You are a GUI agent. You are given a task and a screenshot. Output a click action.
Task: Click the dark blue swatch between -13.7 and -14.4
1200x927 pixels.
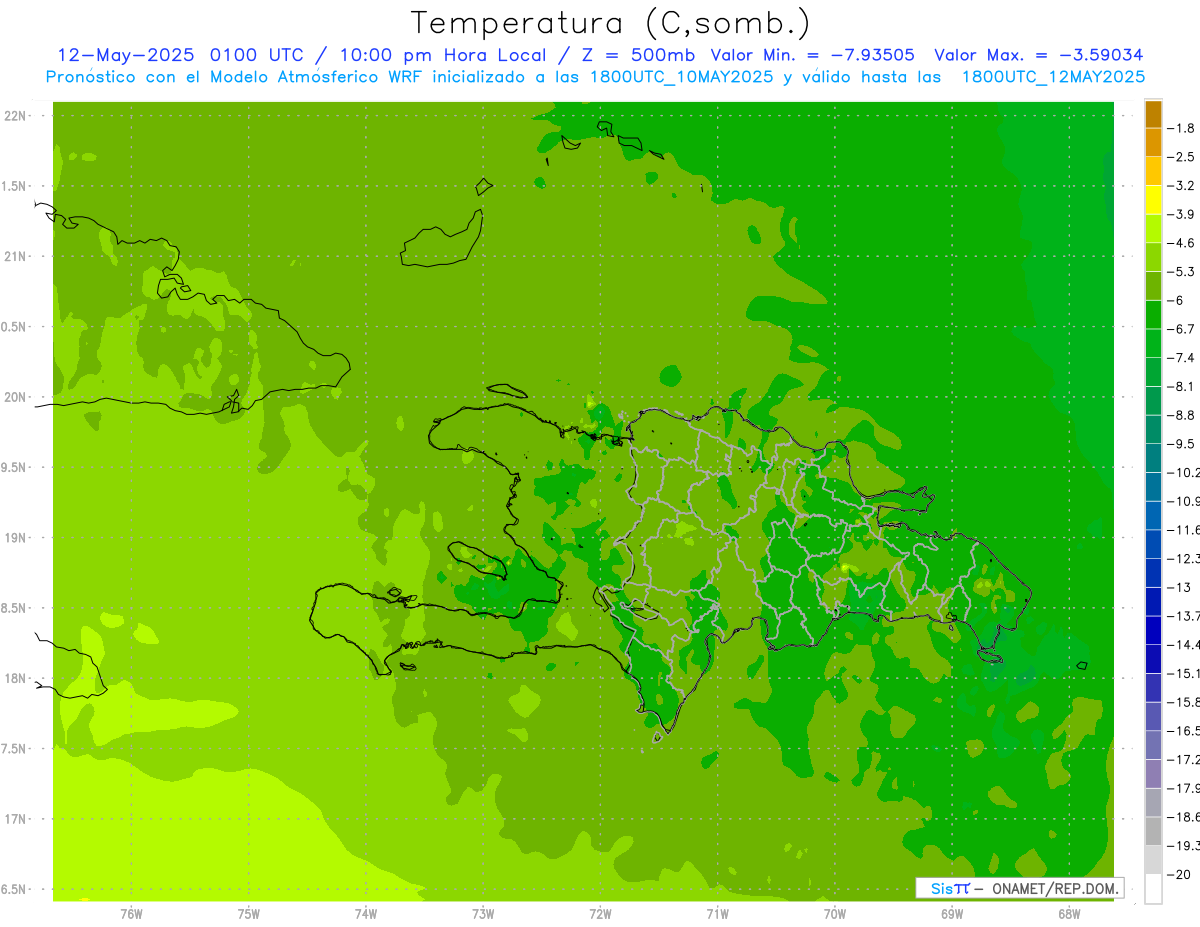1153,630
